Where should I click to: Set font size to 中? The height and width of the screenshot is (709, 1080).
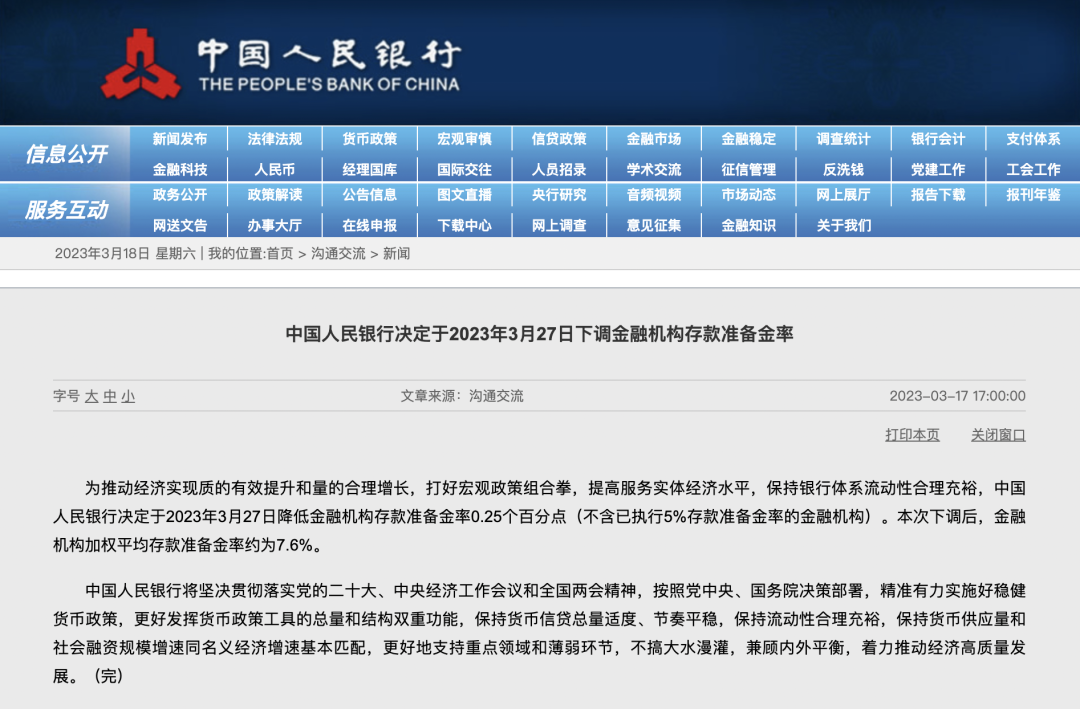point(110,396)
